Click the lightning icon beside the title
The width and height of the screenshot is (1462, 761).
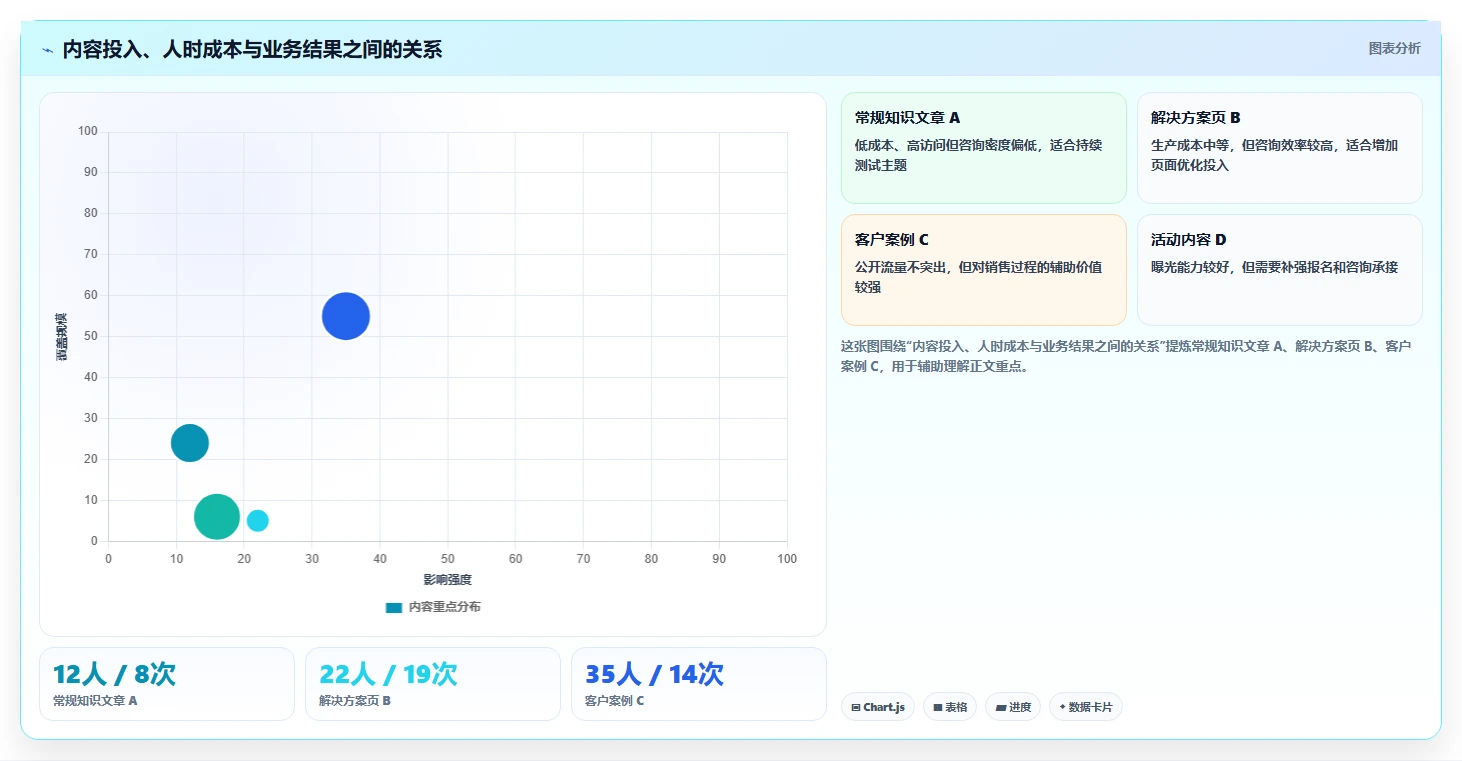48,50
